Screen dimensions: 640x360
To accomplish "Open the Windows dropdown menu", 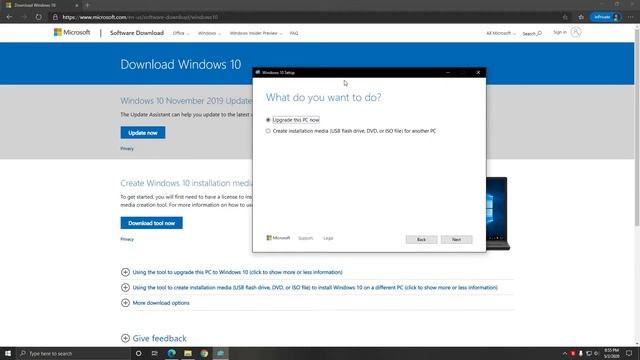I will pos(209,33).
